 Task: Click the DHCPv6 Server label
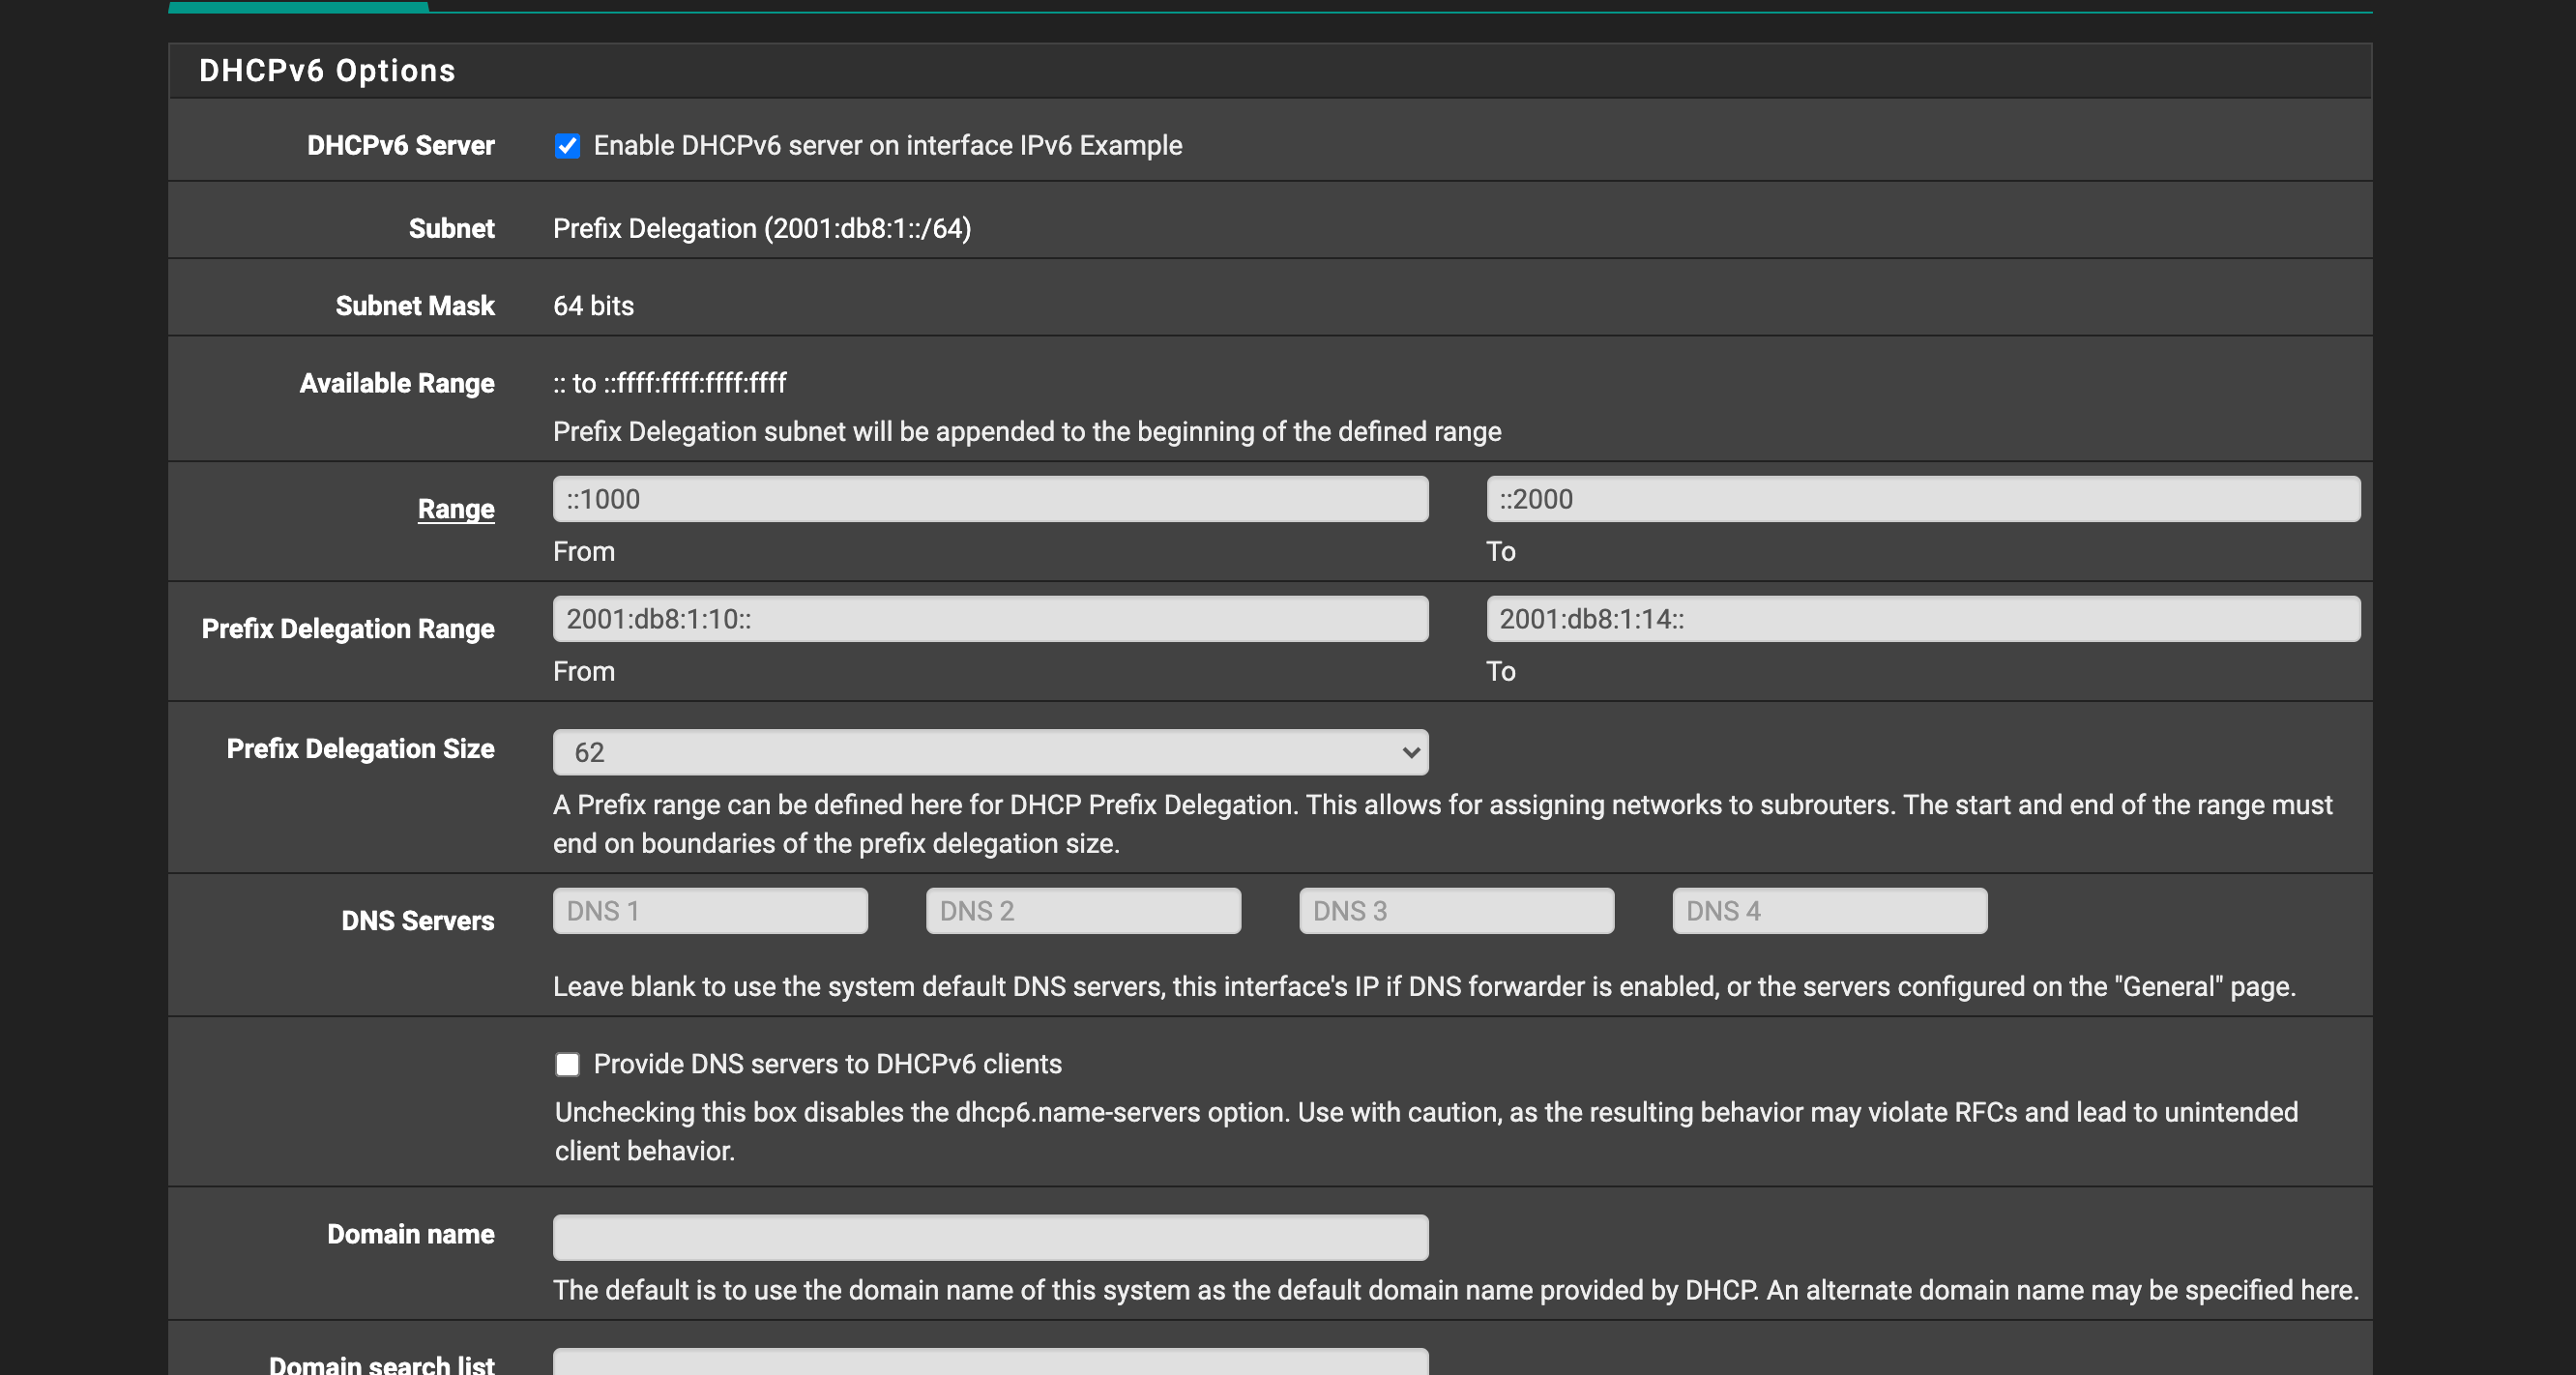coord(401,146)
